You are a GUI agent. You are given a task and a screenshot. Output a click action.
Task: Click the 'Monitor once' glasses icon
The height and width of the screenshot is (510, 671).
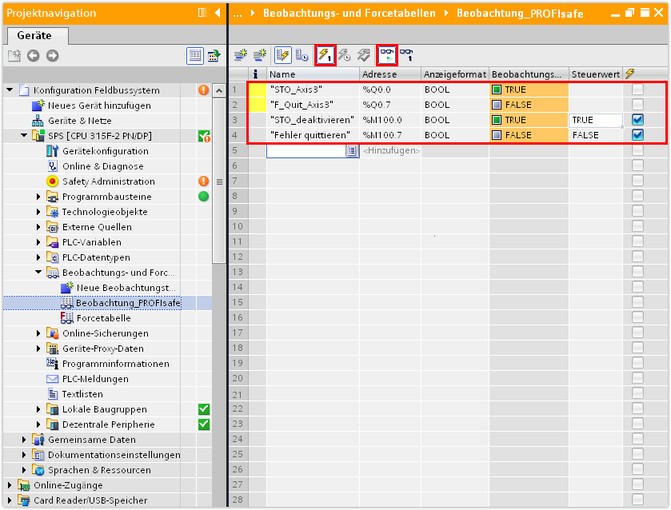407,55
